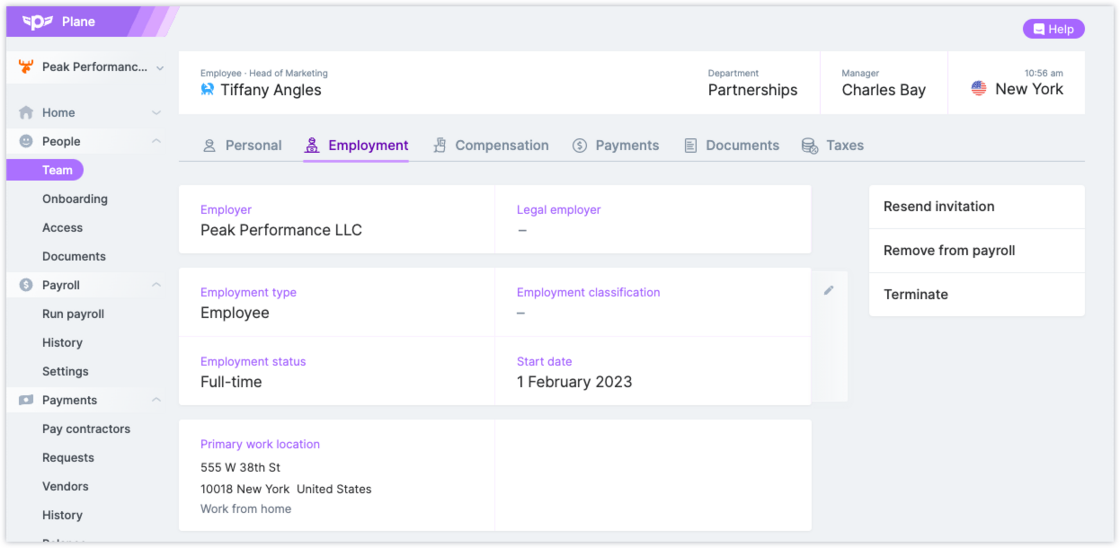This screenshot has height=548, width=1120.
Task: Open Documents under People in sidebar
Action: pyautogui.click(x=74, y=256)
